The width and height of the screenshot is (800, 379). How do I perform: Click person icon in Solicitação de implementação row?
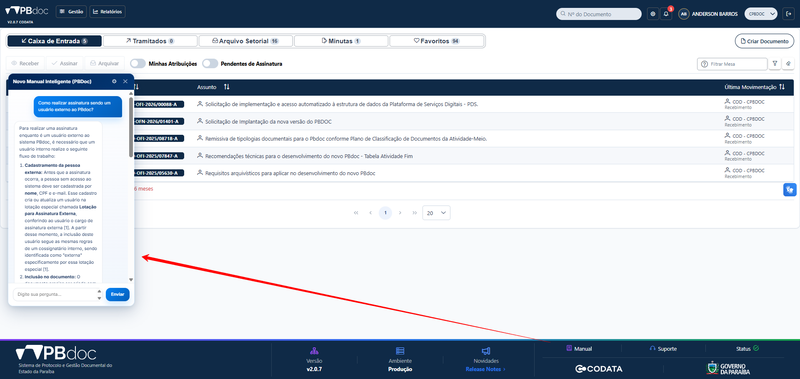(x=200, y=104)
